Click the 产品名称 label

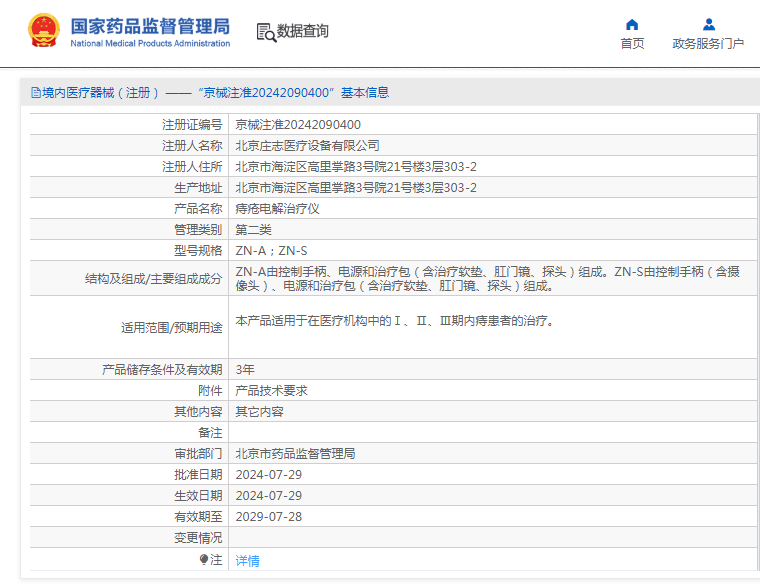point(198,209)
